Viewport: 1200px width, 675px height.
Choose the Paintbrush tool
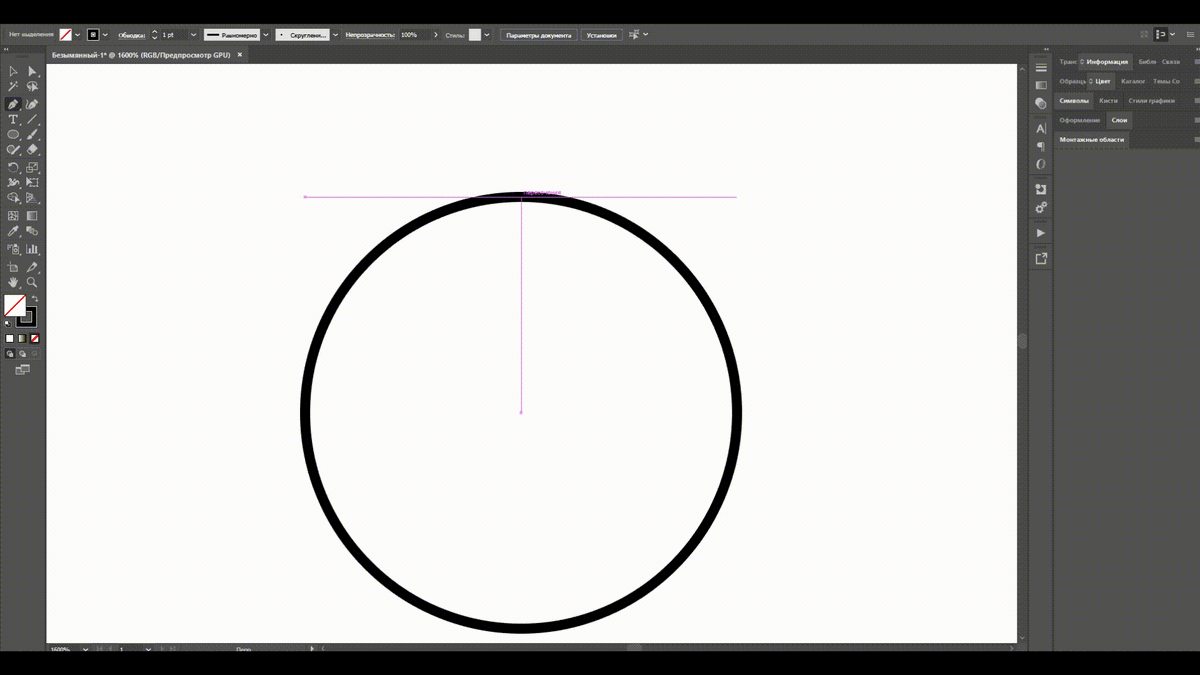(32, 134)
